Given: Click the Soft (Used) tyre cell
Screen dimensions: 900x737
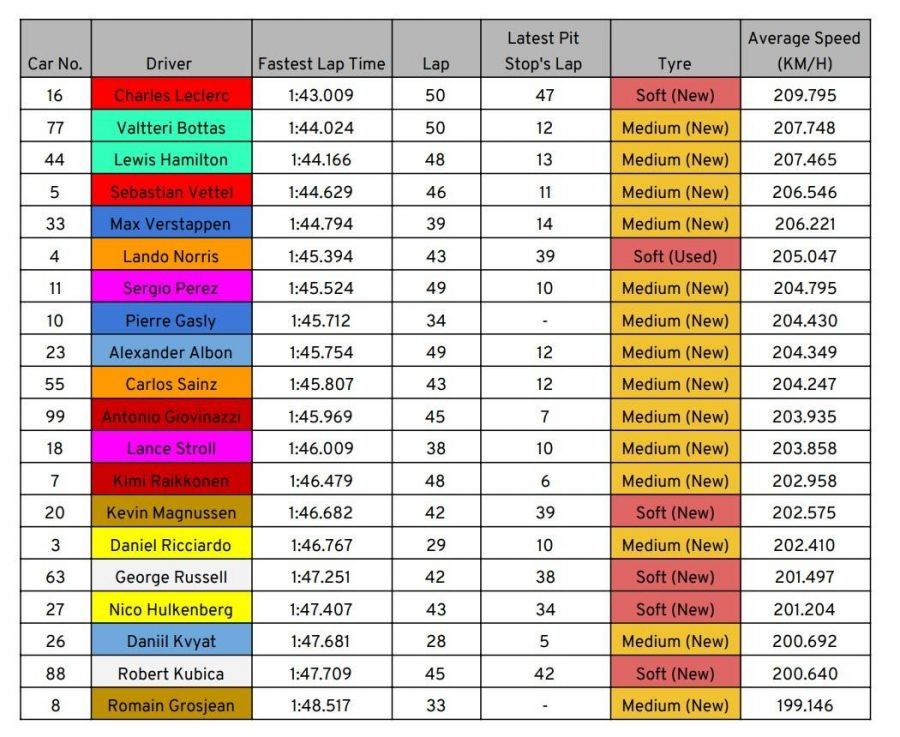Looking at the screenshot, I should click(675, 256).
